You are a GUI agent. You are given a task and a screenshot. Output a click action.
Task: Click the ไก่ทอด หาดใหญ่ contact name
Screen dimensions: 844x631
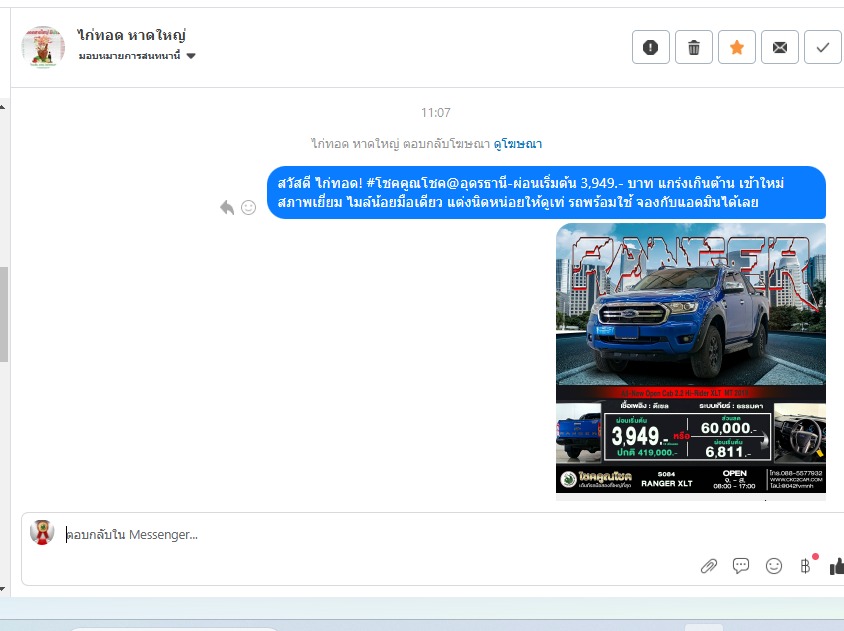131,36
